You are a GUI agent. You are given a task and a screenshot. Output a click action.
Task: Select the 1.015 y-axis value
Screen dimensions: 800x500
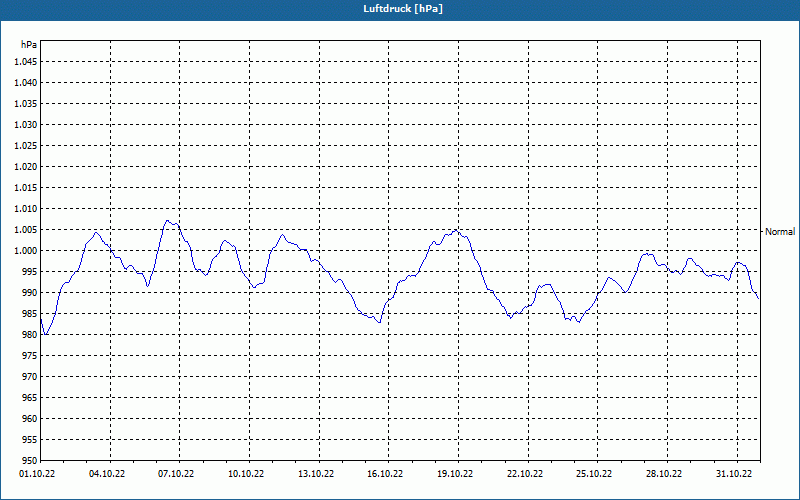tap(26, 188)
